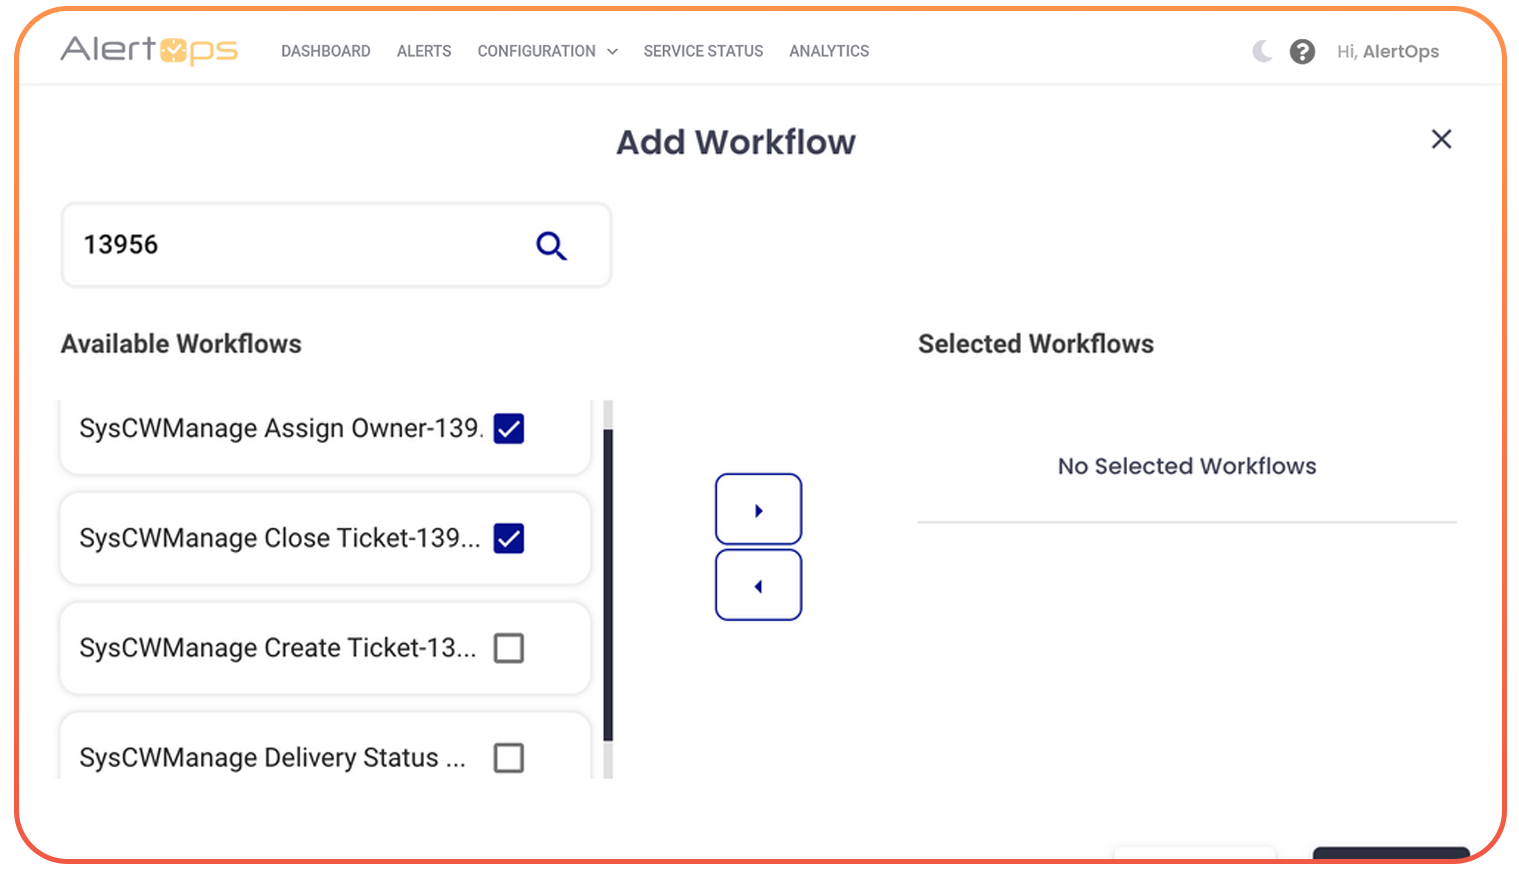
Task: Click the workflow search field containing 13956
Action: [336, 245]
